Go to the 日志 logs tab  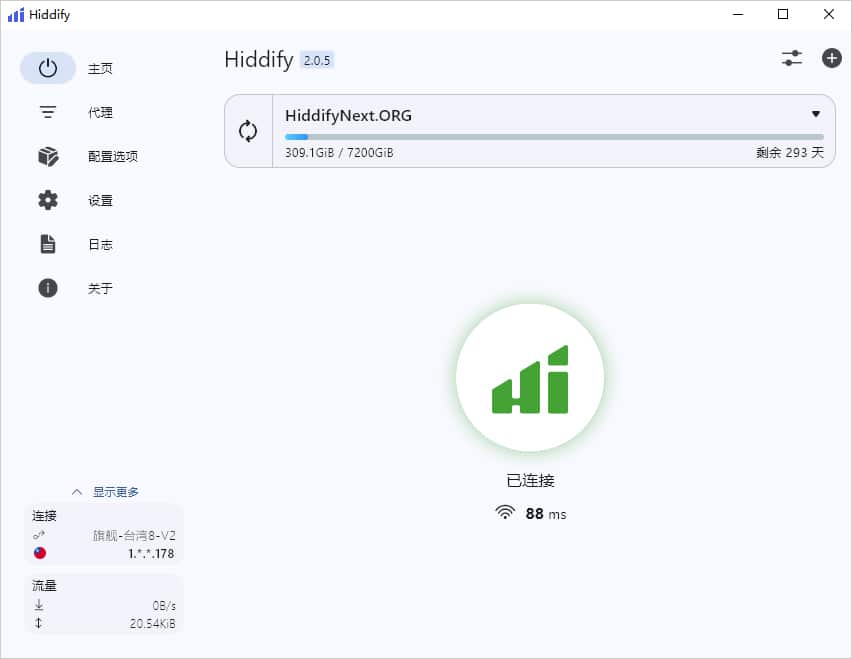coord(100,244)
